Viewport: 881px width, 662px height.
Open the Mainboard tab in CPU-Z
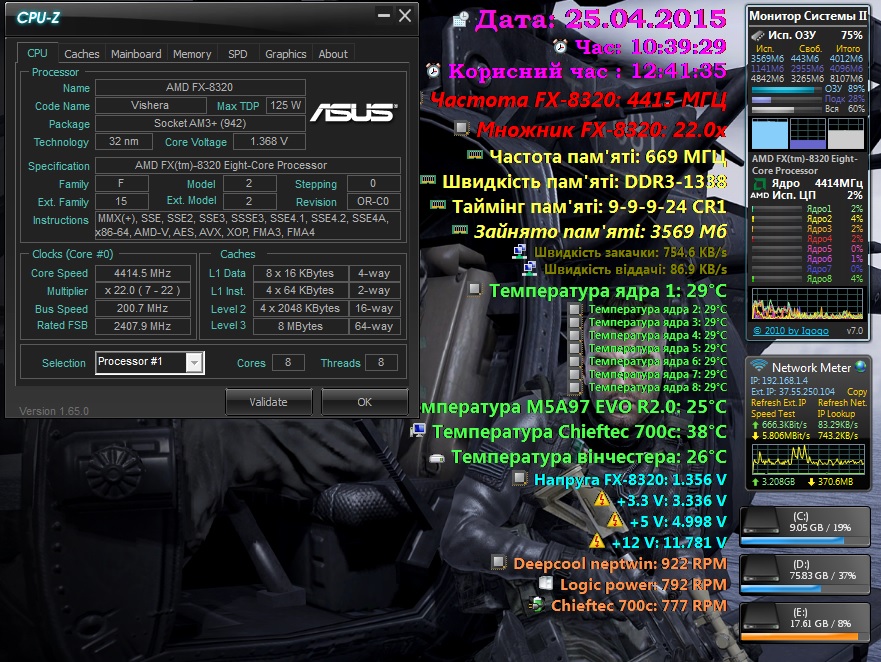(136, 54)
